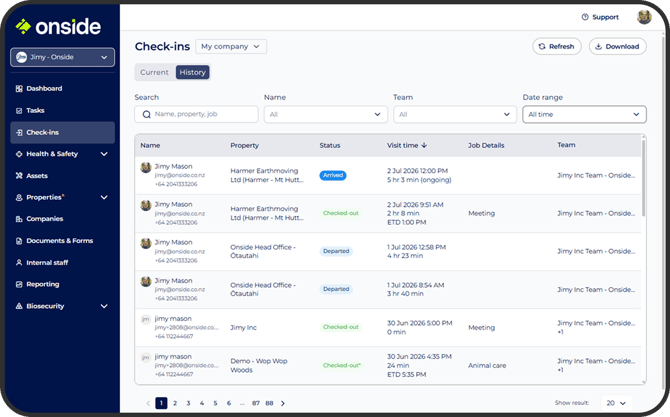
Task: Click the Onside logo
Action: 58,26
